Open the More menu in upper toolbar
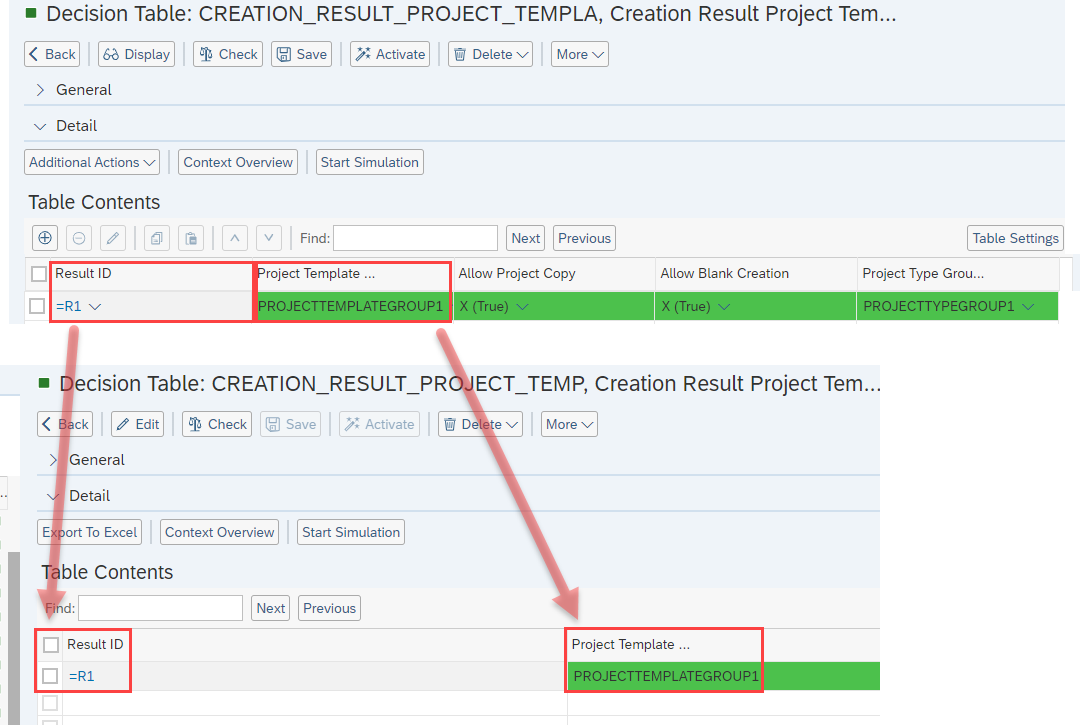The width and height of the screenshot is (1080, 725). click(x=580, y=54)
